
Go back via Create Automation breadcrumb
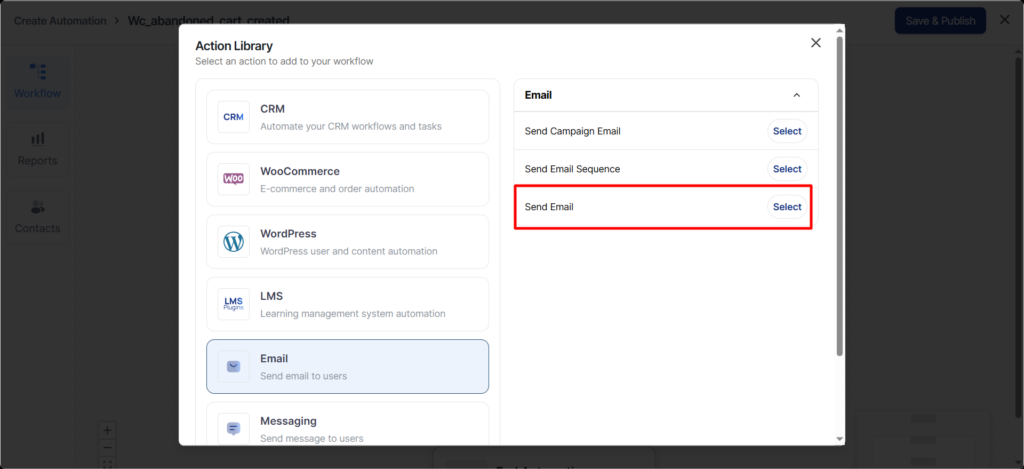(x=62, y=20)
